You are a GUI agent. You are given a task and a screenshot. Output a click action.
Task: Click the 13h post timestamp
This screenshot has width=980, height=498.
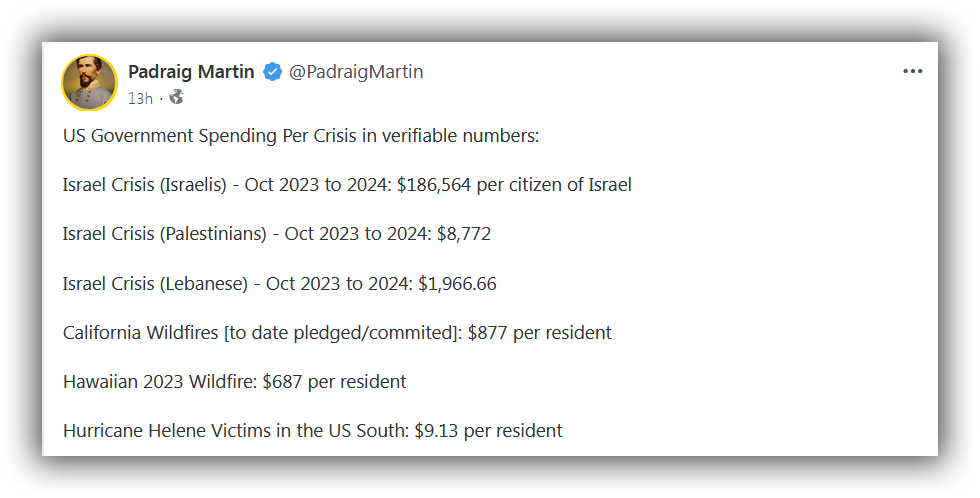point(140,98)
